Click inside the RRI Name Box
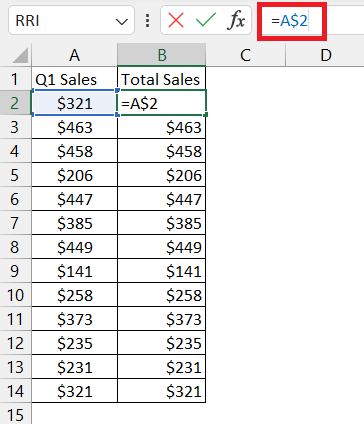Image resolution: width=364 pixels, height=424 pixels. [62, 21]
